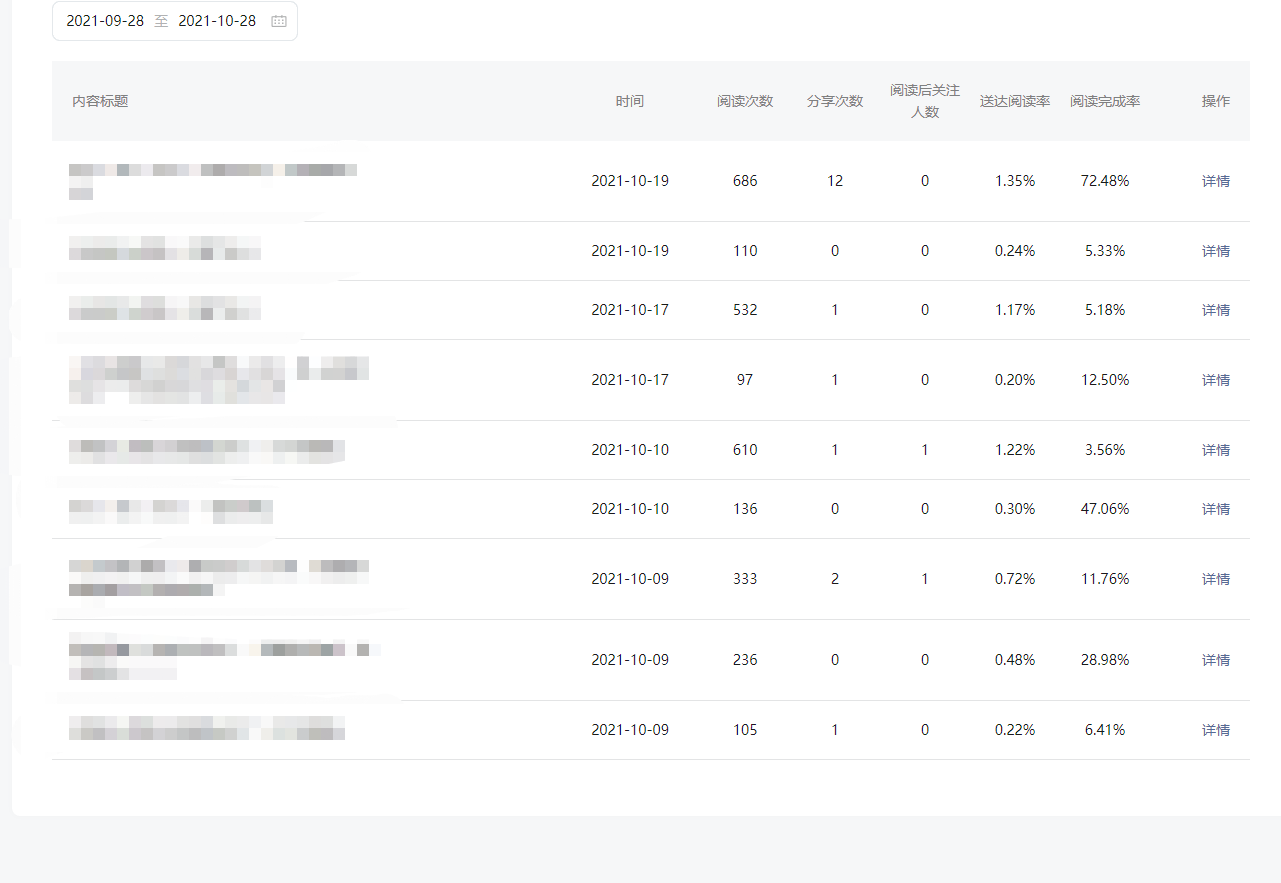Click the 内容标题 column header
The image size is (1281, 883).
coord(100,101)
